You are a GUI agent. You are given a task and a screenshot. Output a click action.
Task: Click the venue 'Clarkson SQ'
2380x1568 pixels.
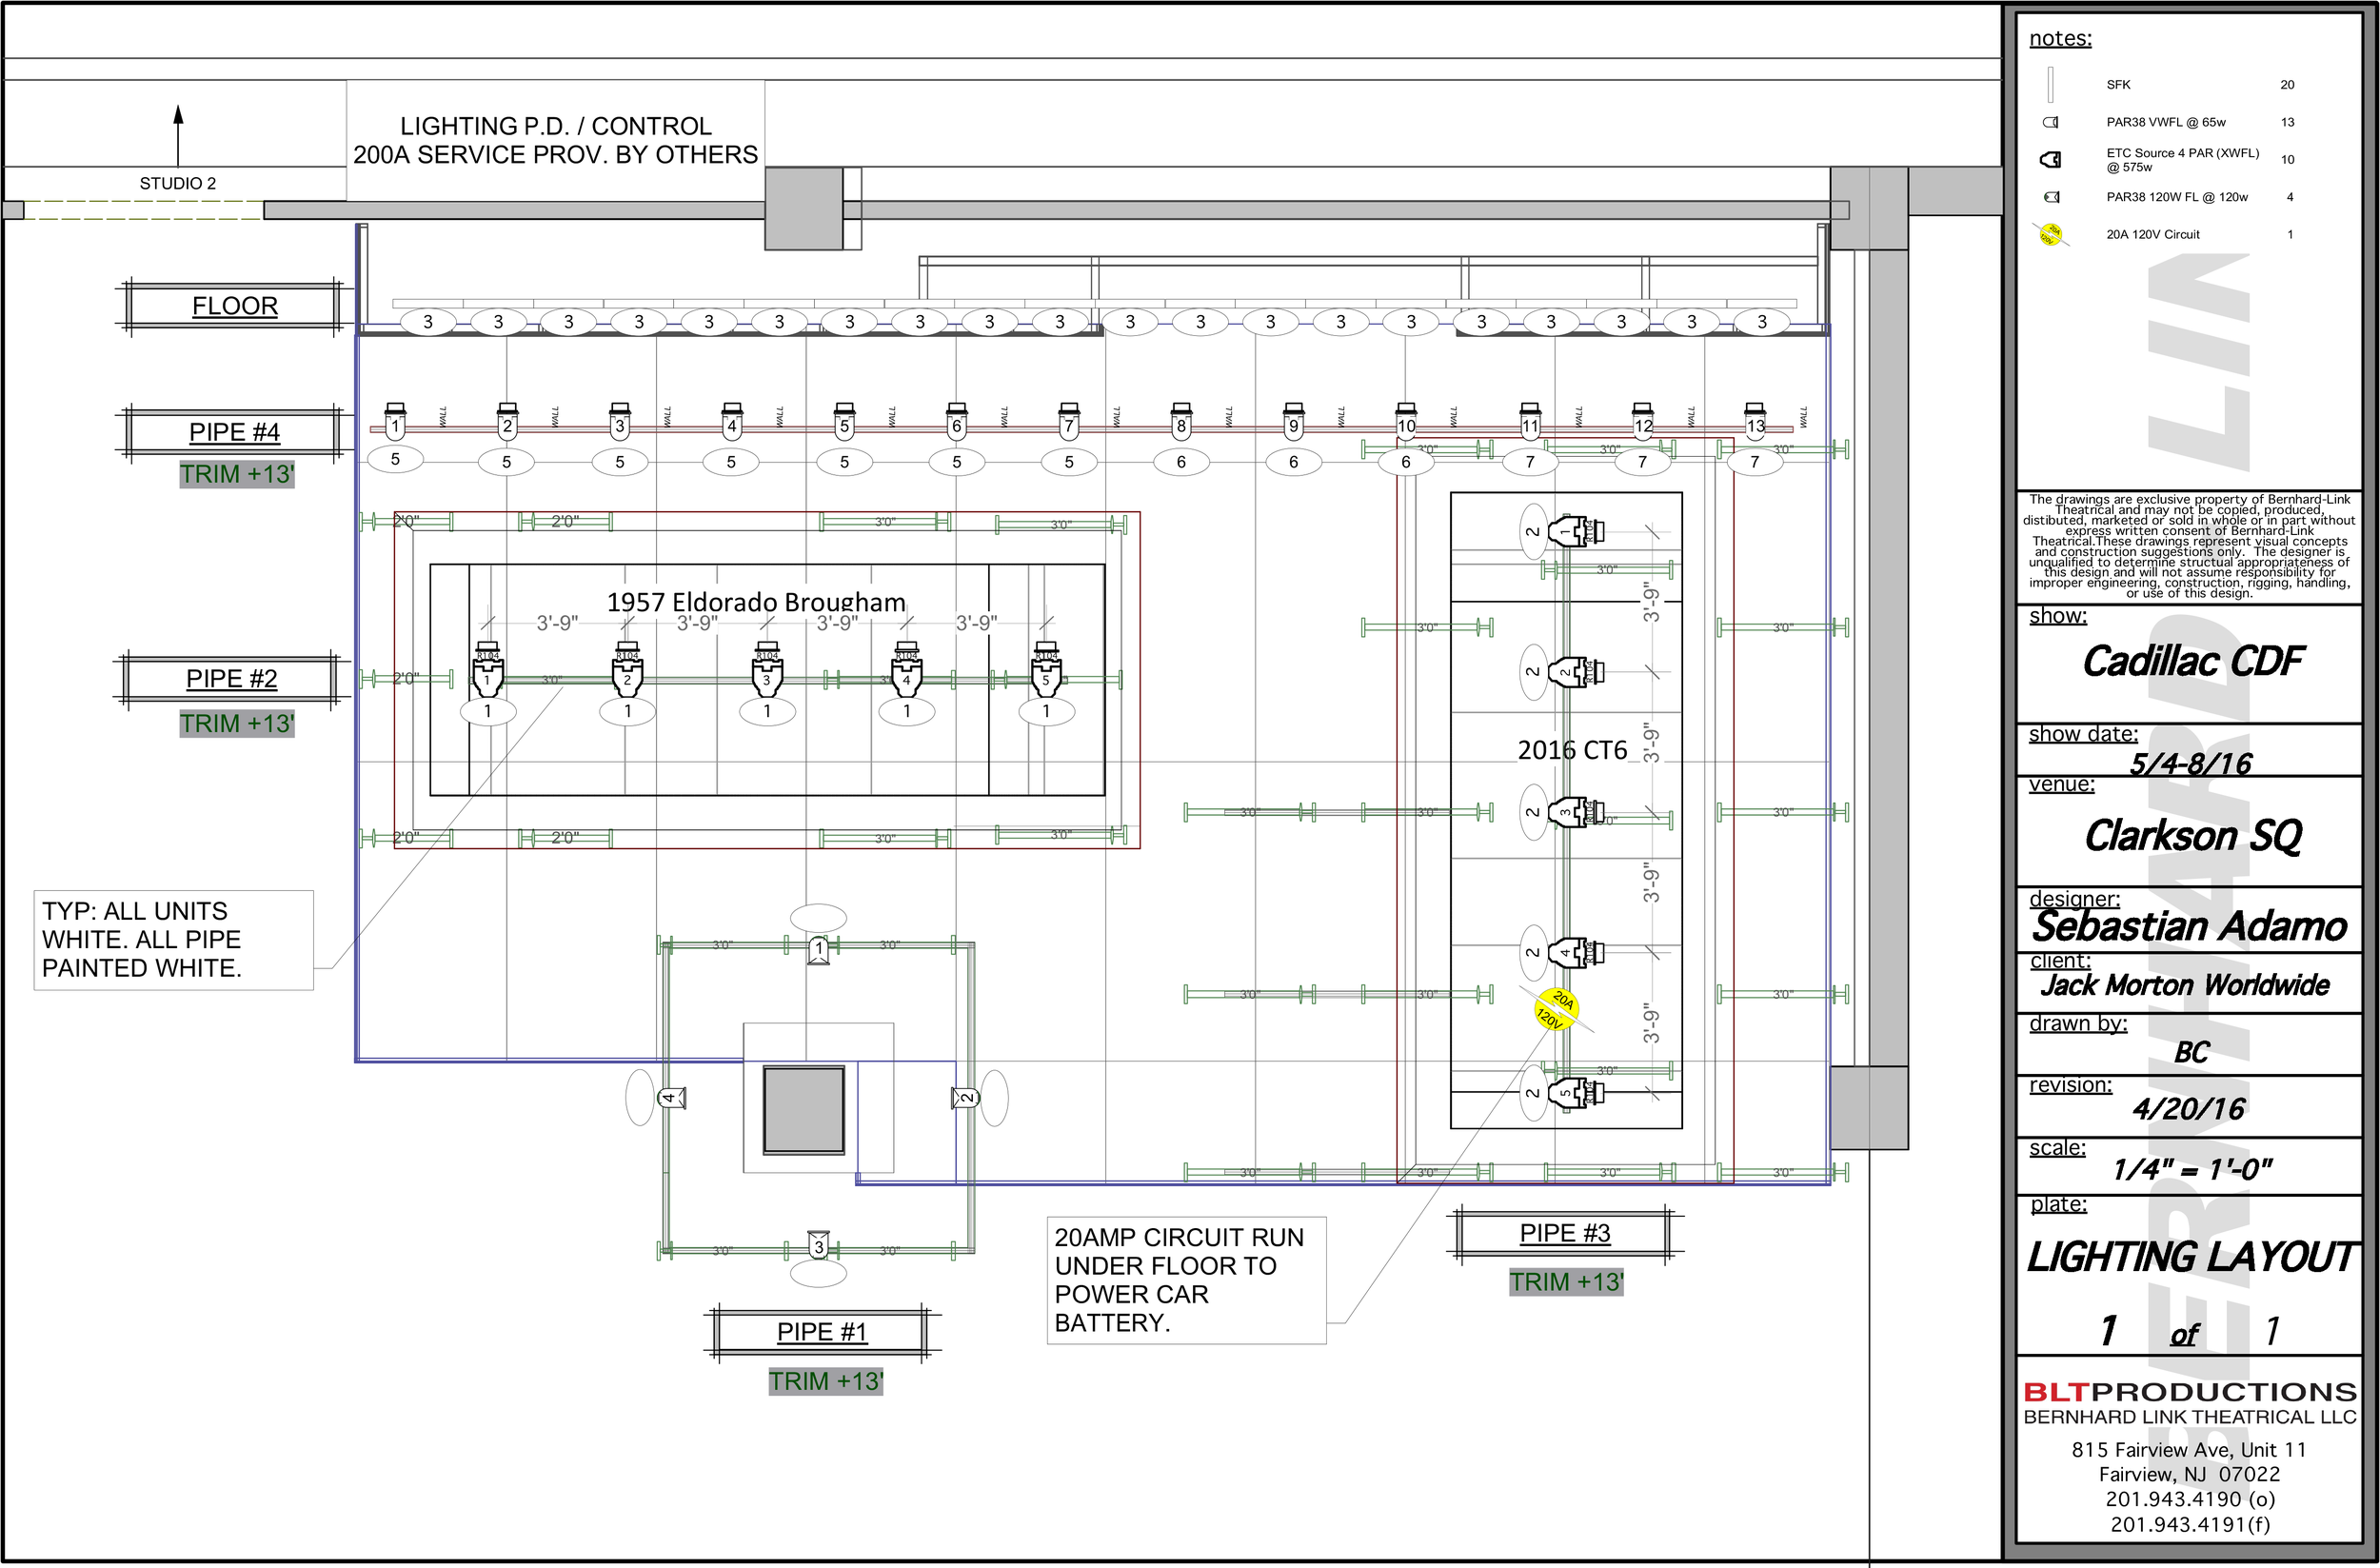tap(2193, 835)
